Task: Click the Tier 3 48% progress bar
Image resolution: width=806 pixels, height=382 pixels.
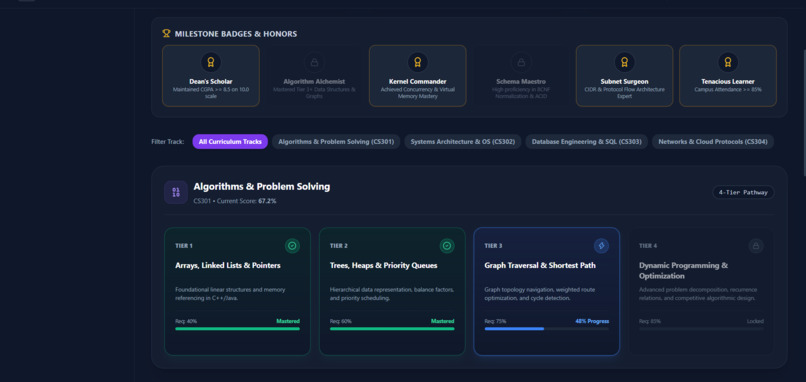Action: click(x=547, y=329)
